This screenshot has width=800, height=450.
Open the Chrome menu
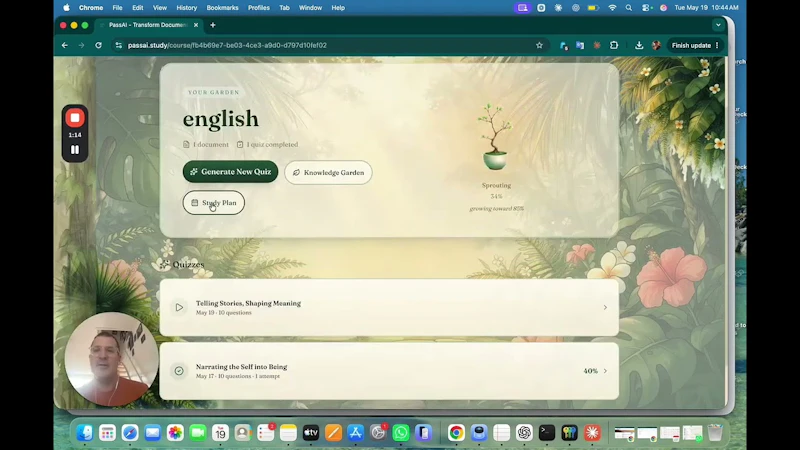click(91, 8)
